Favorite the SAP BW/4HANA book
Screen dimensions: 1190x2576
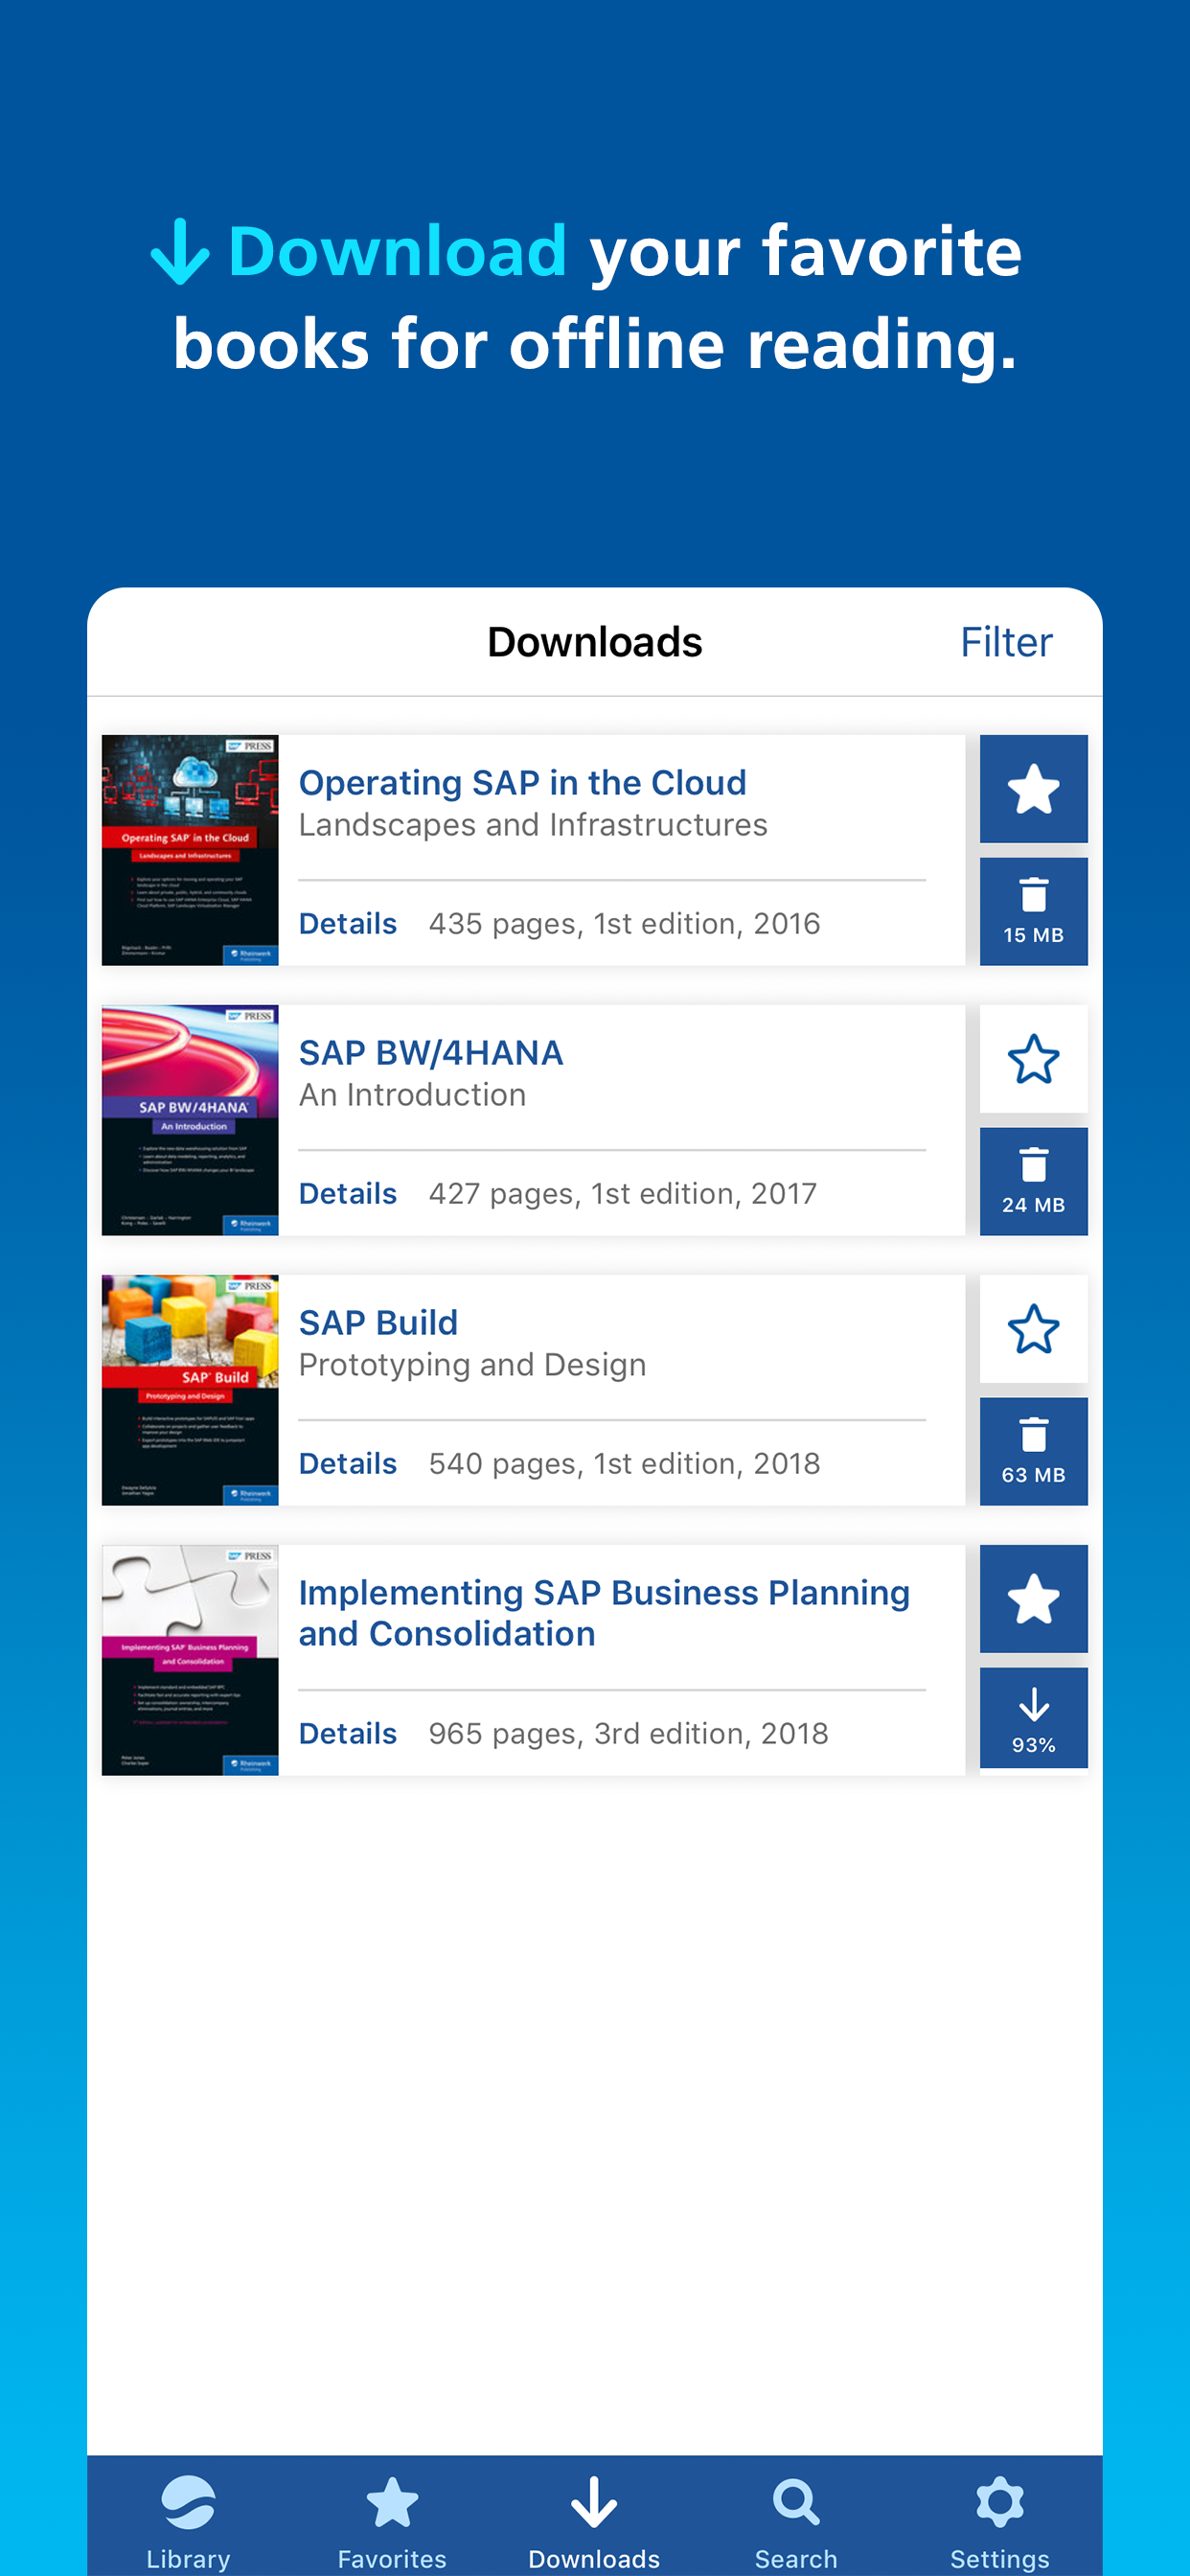(1033, 1059)
